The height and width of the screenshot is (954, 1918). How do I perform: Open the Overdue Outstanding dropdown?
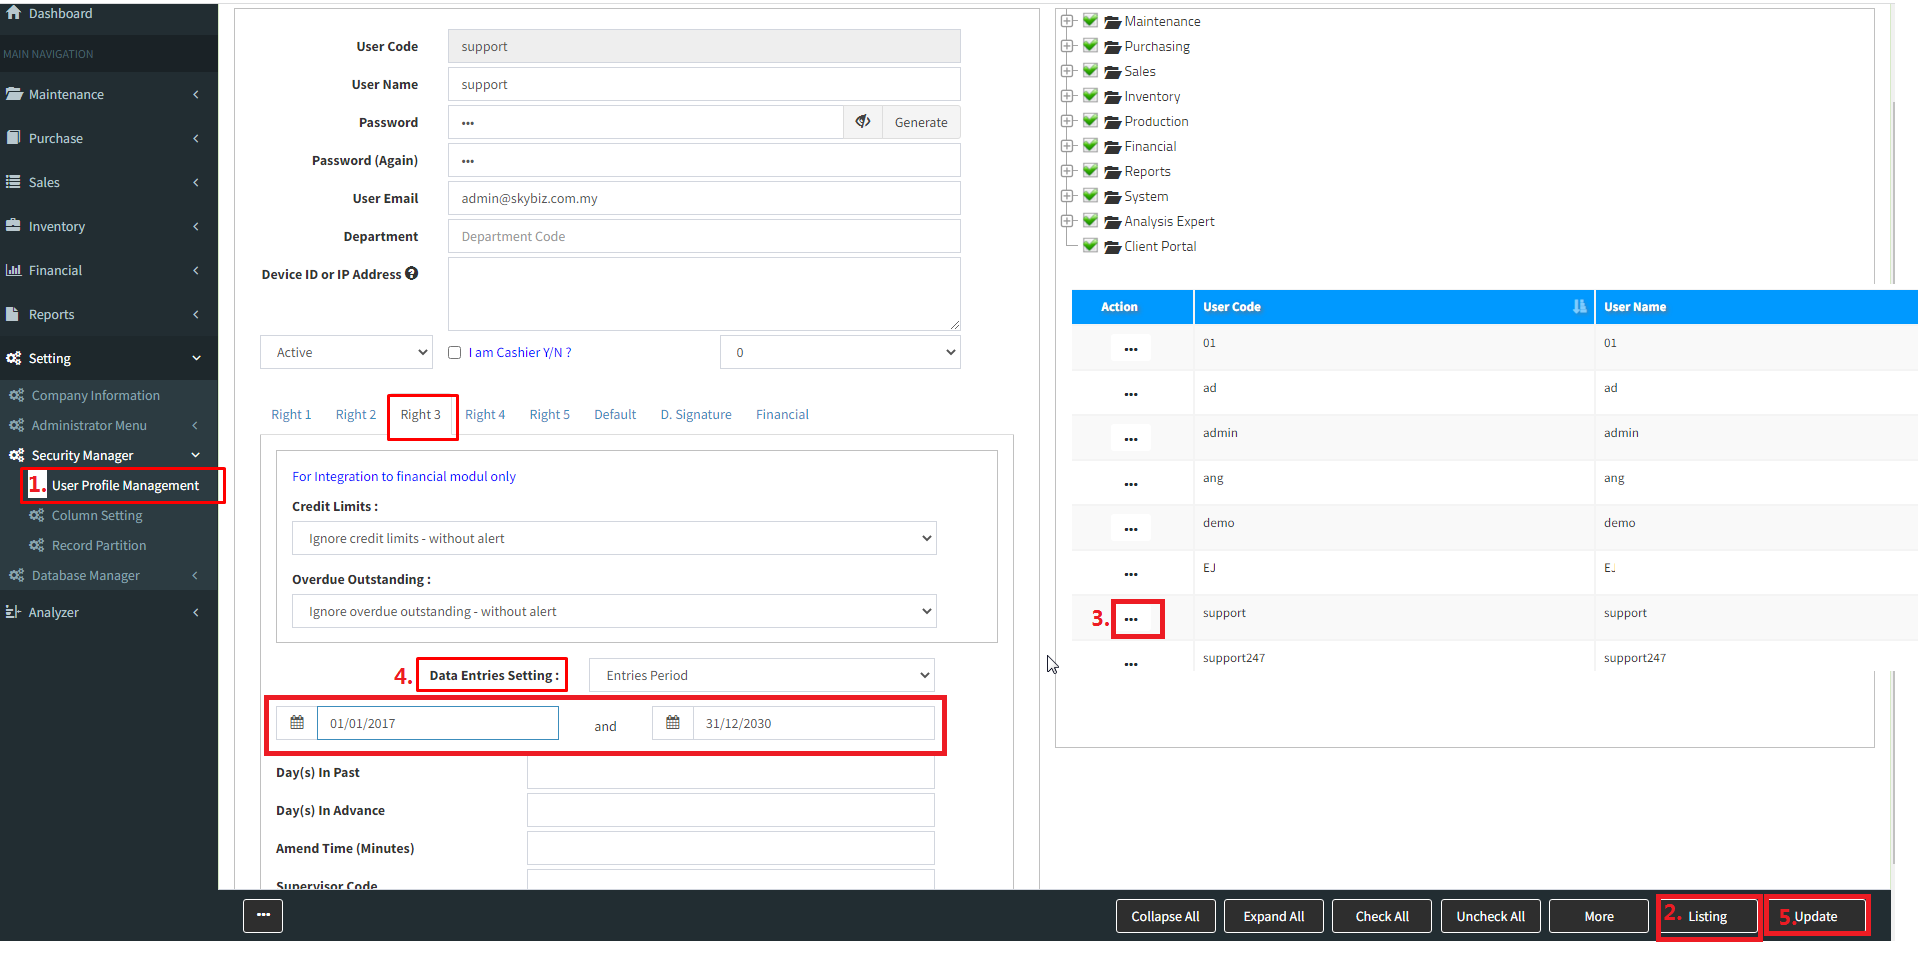click(614, 611)
